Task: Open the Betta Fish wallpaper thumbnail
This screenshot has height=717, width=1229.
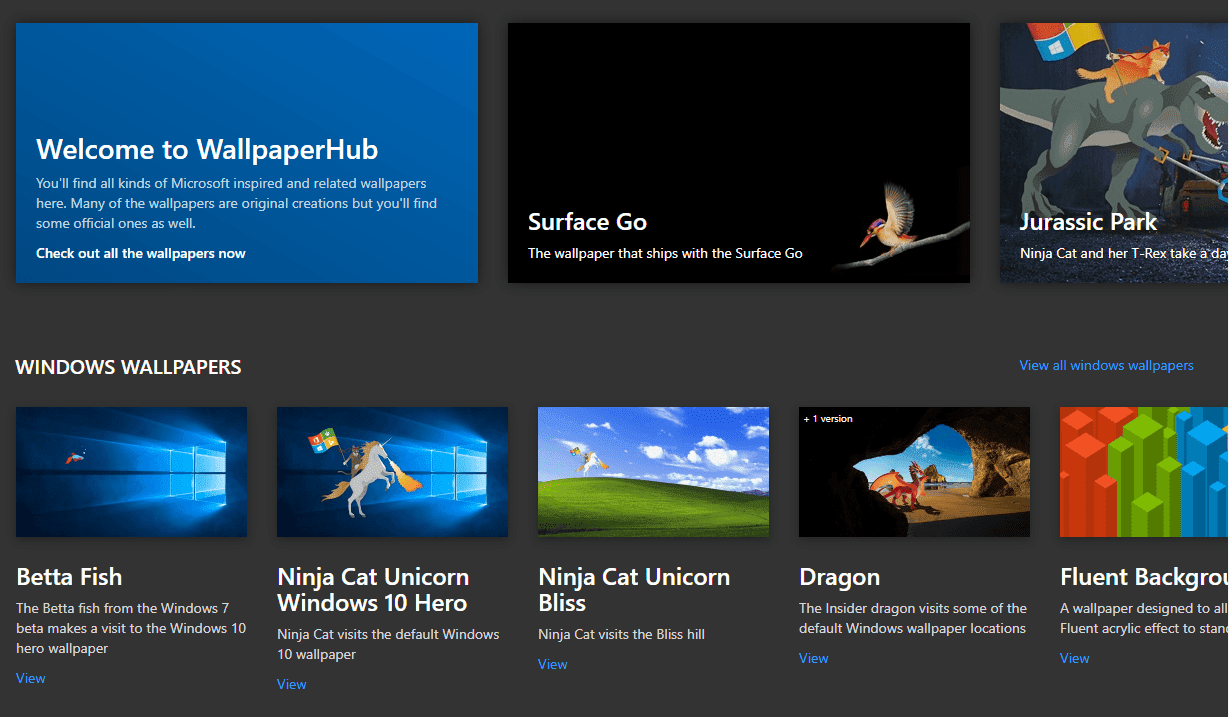Action: (x=131, y=472)
